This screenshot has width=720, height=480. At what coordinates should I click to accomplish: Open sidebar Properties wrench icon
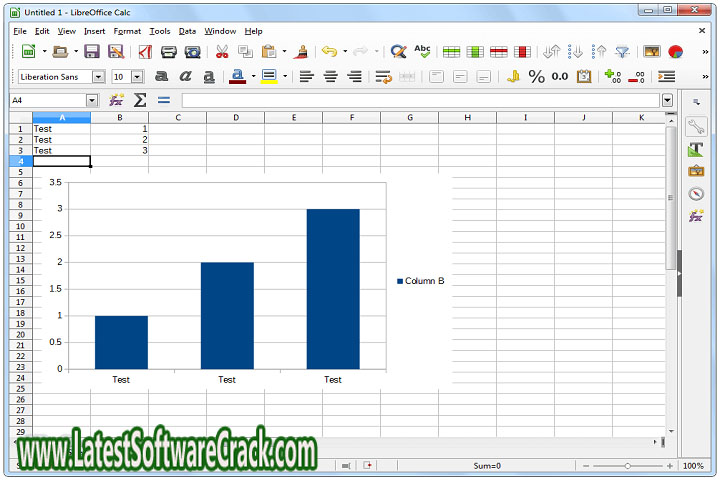pos(696,126)
